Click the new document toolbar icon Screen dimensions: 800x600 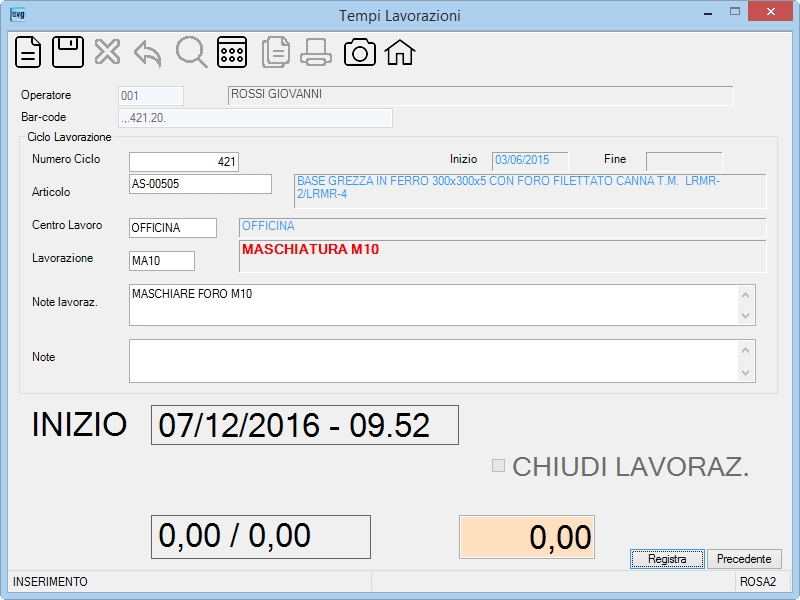pos(28,52)
